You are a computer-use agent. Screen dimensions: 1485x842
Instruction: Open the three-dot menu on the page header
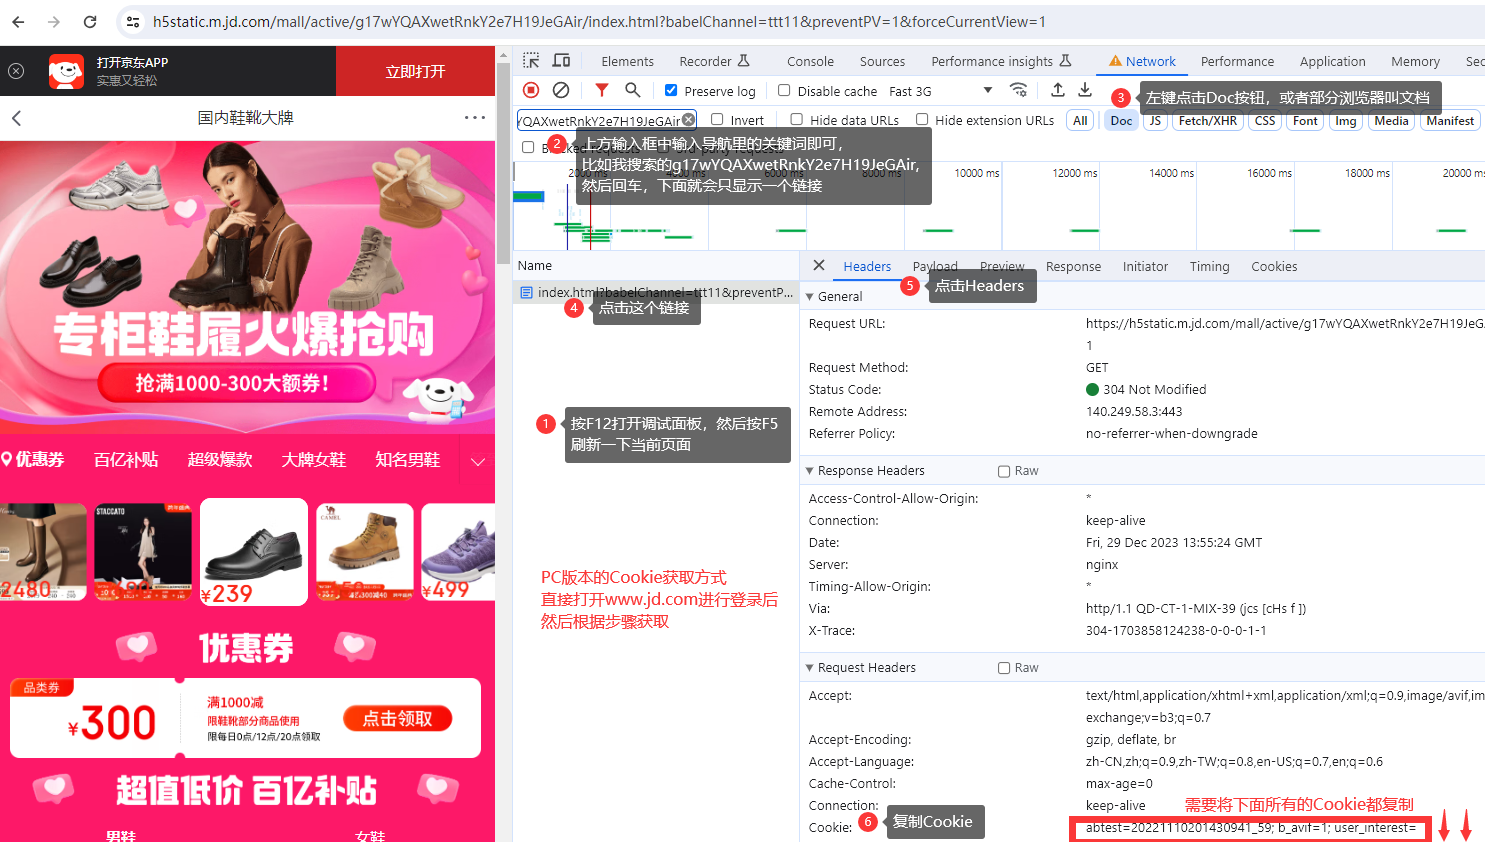(x=475, y=118)
